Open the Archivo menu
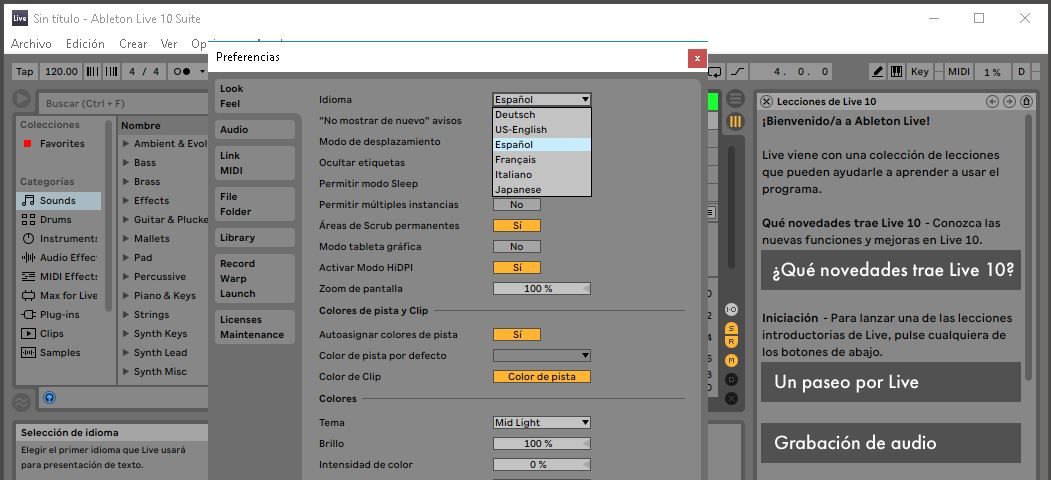The height and width of the screenshot is (480, 1051). 32,44
